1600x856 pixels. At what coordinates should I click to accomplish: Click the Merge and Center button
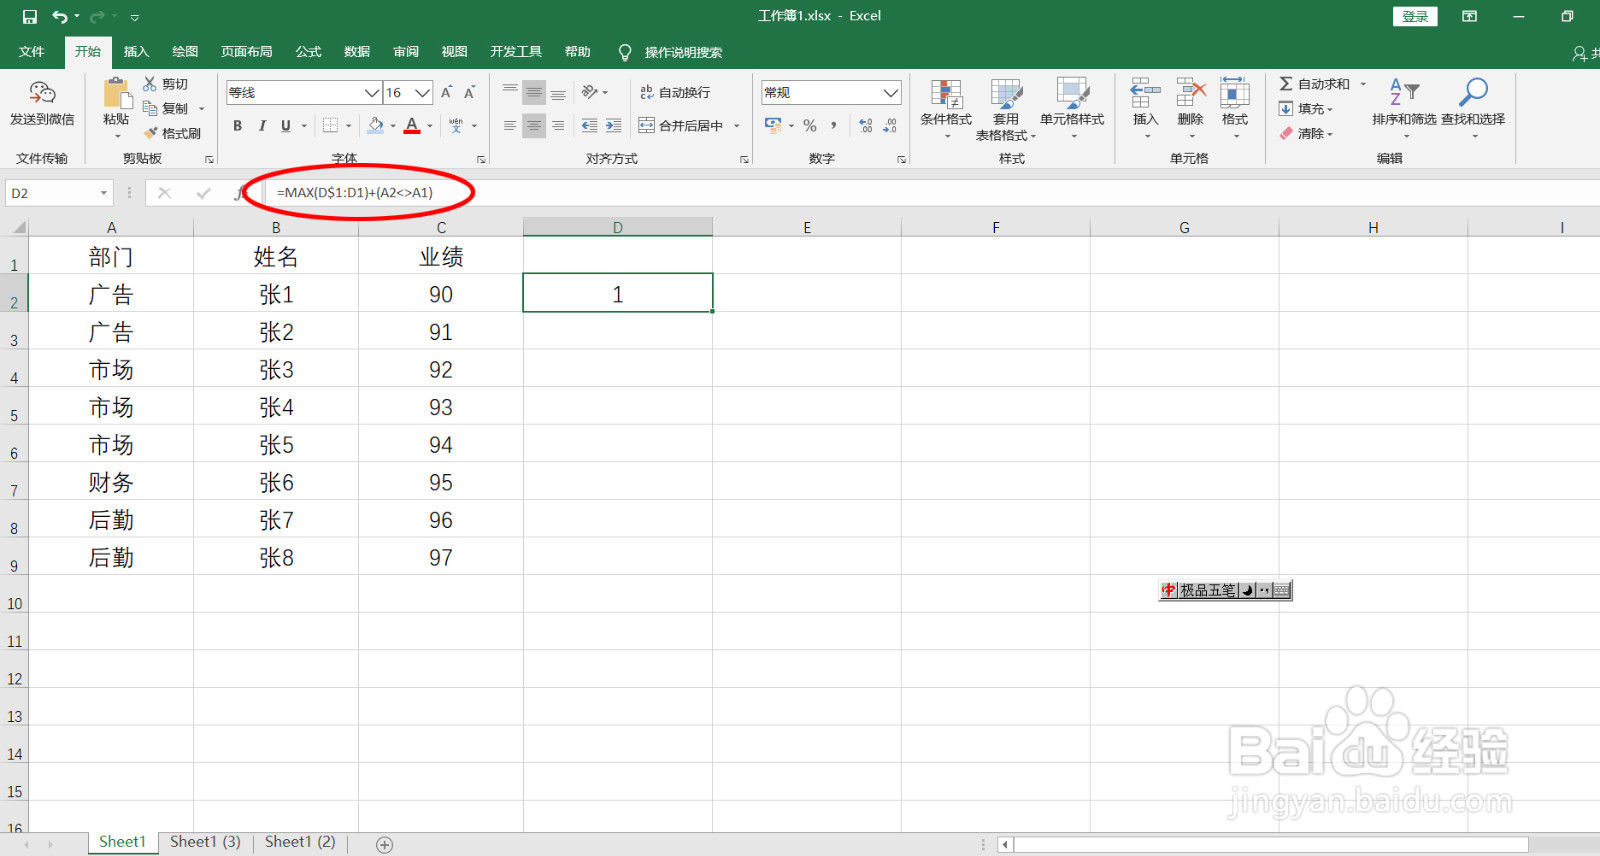(x=682, y=125)
